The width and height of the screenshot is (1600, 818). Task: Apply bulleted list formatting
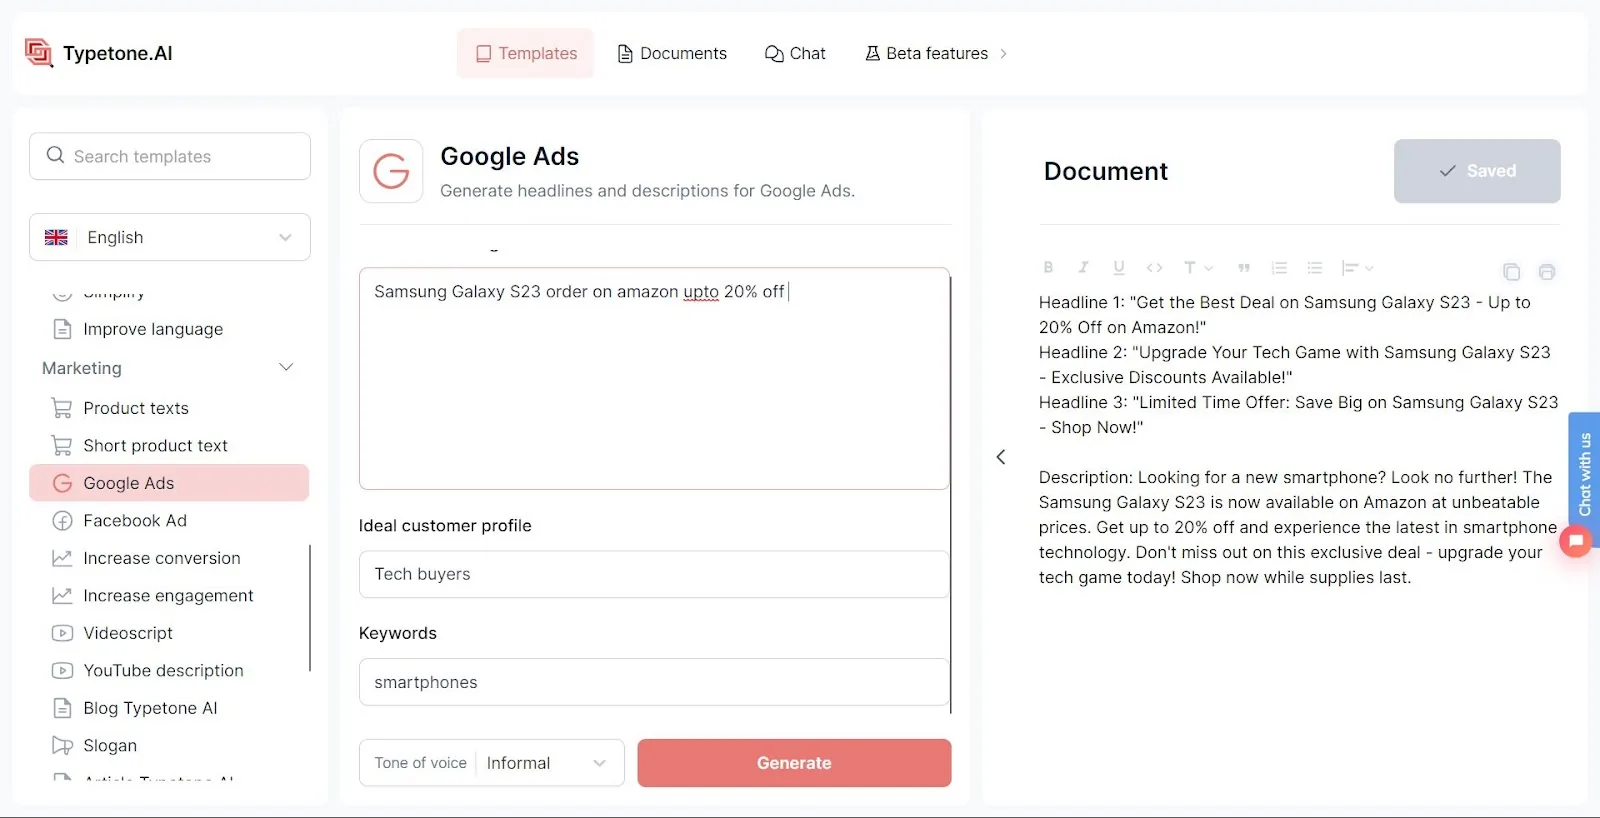point(1315,268)
